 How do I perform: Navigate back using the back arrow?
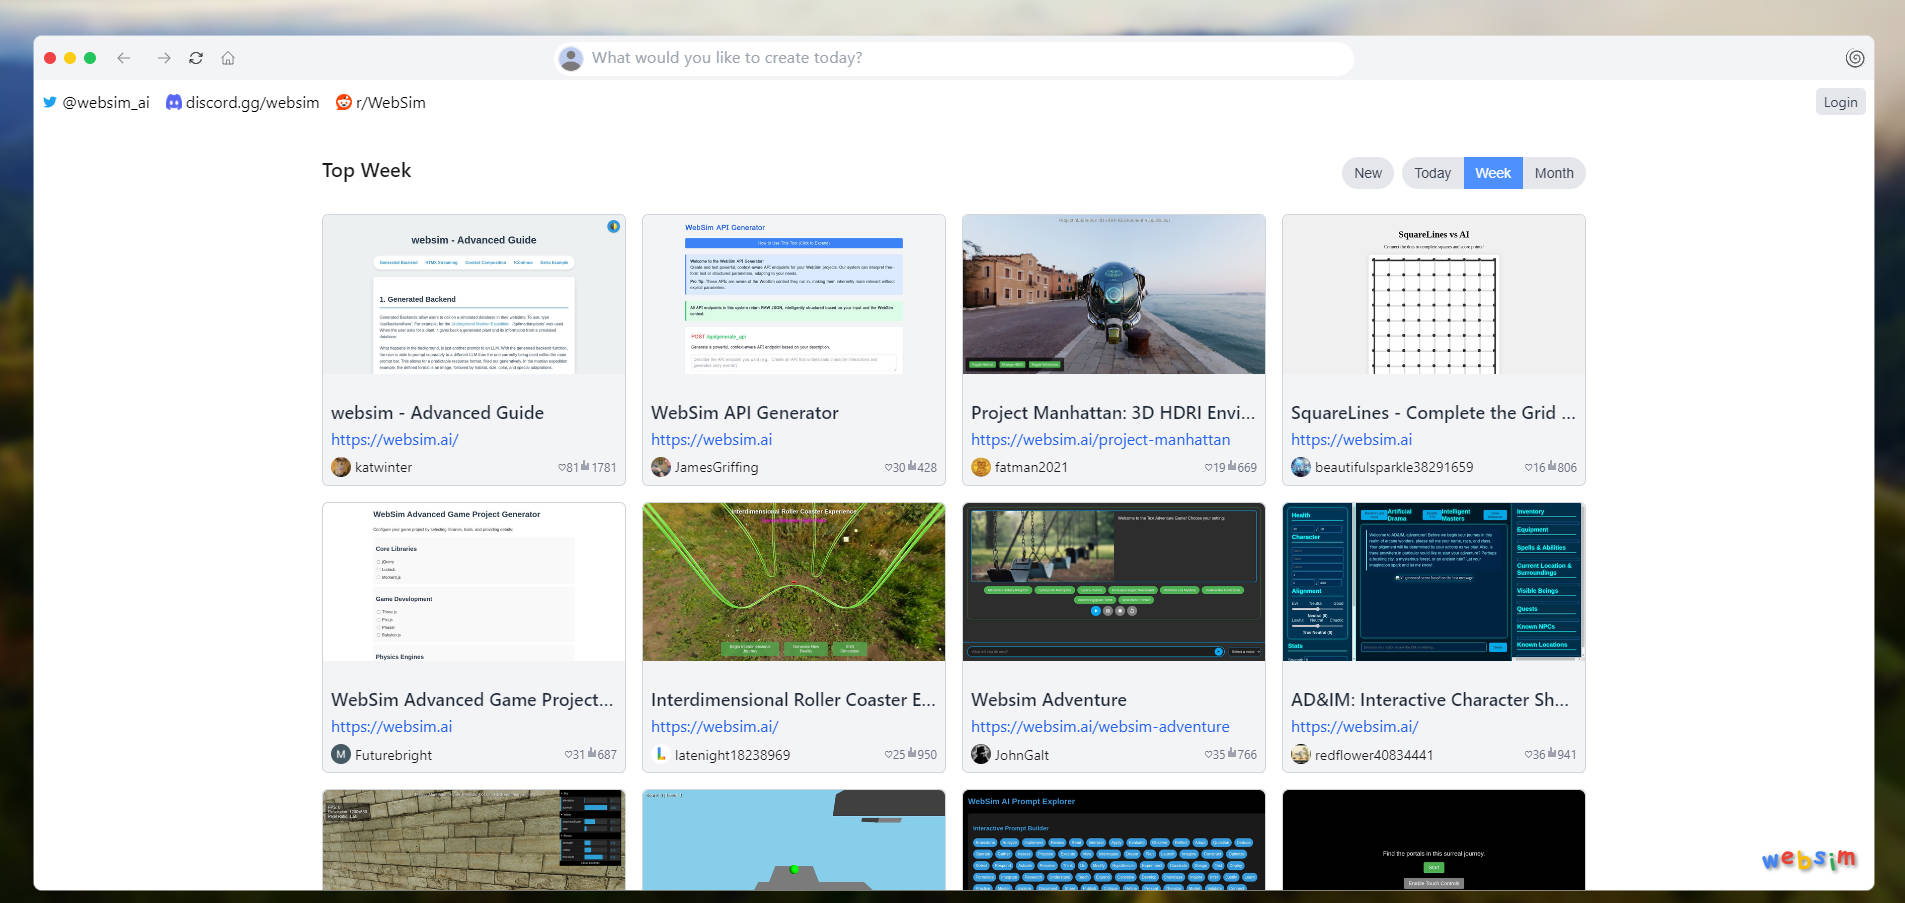click(124, 58)
